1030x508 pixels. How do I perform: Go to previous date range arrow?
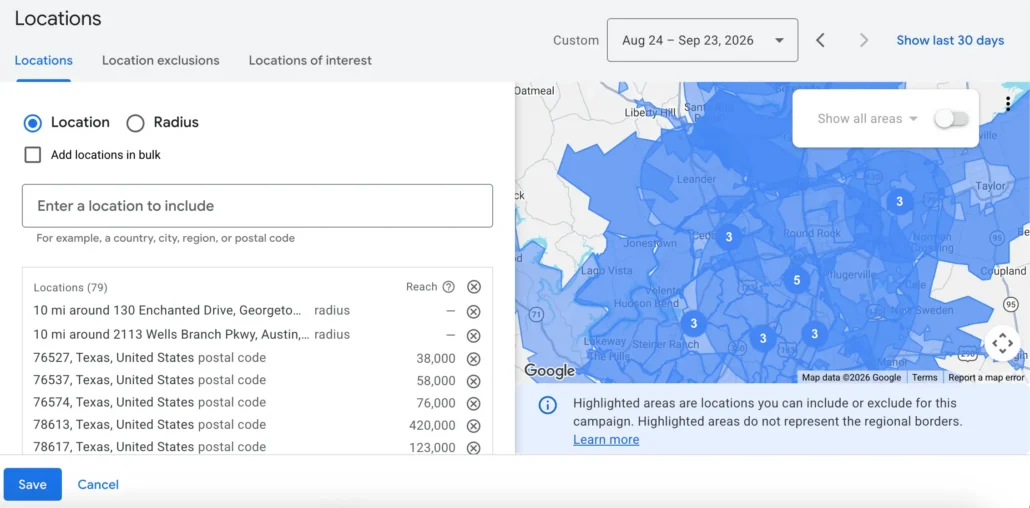820,40
